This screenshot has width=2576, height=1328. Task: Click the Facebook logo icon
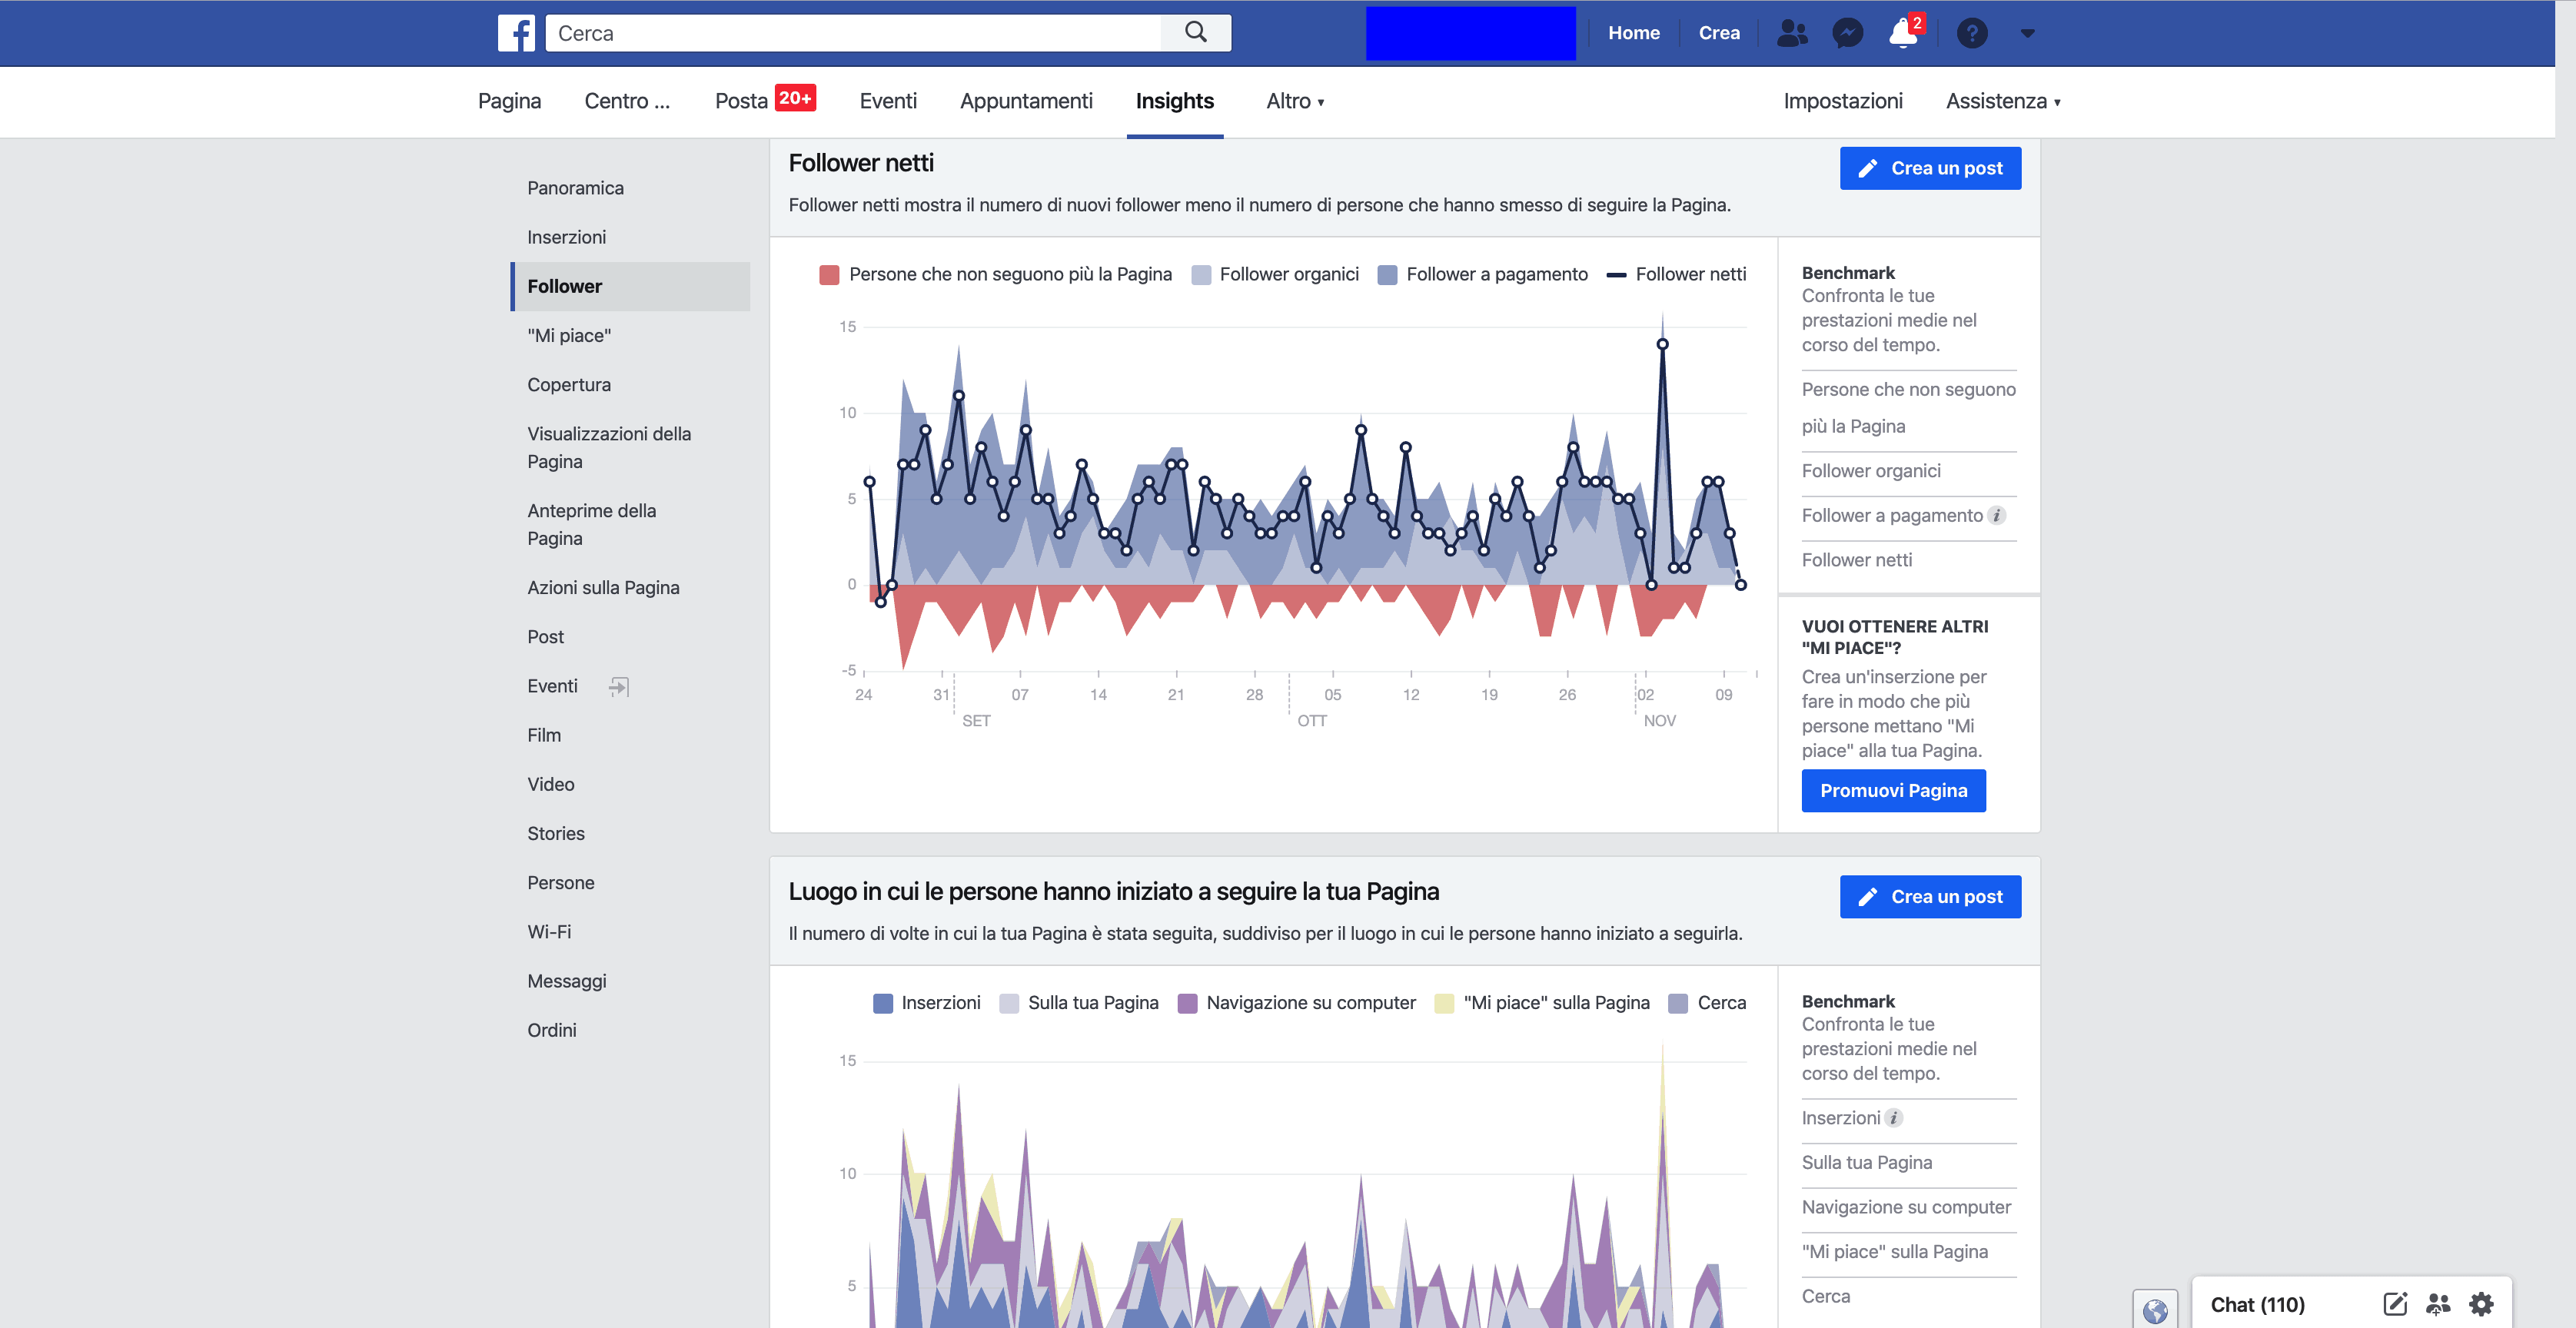[516, 33]
